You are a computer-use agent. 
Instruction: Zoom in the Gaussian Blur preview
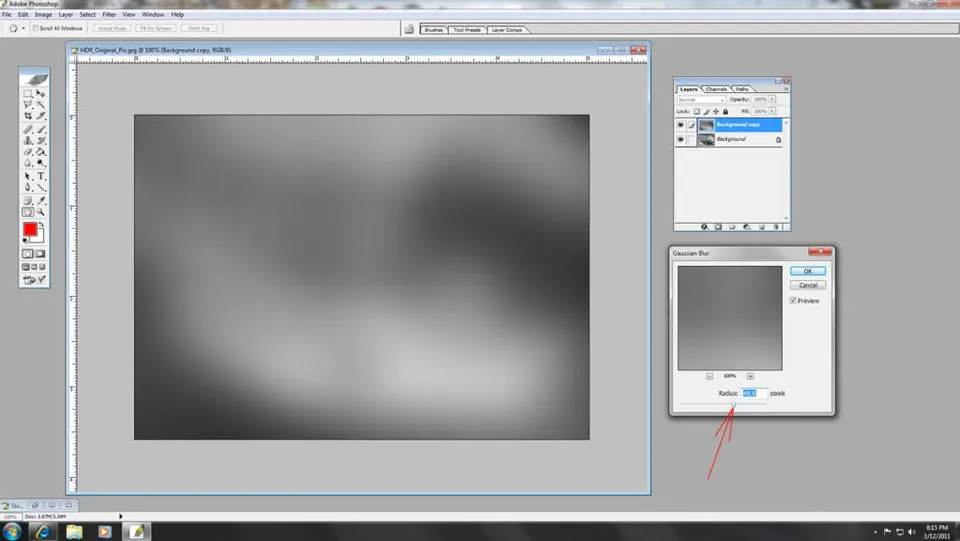tap(750, 376)
